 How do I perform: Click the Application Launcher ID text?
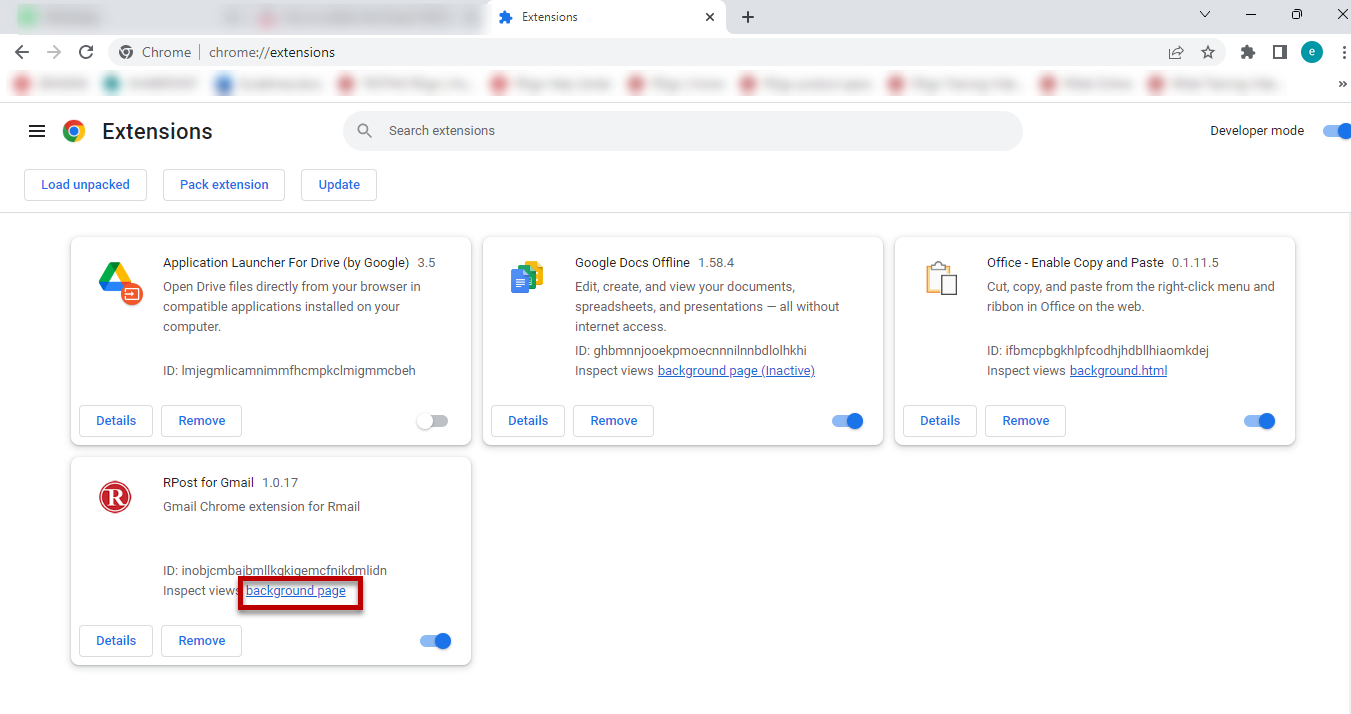pyautogui.click(x=289, y=371)
